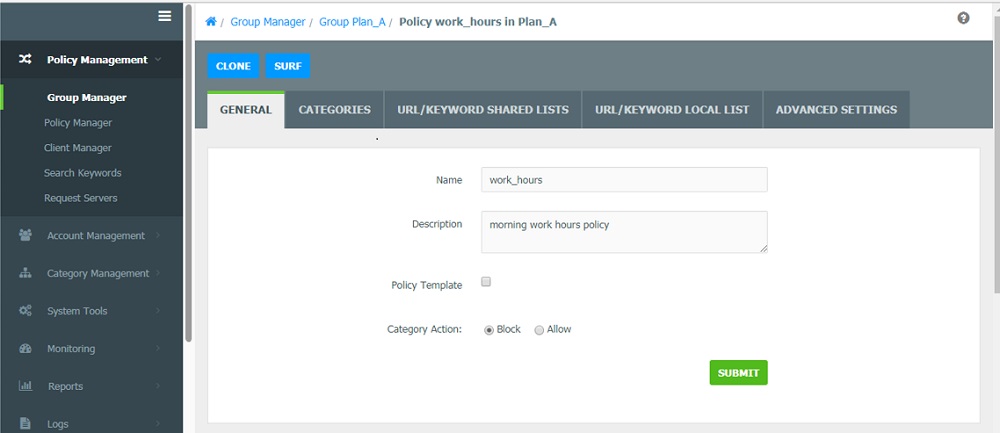Click the Surf button
1000x433 pixels.
point(288,66)
